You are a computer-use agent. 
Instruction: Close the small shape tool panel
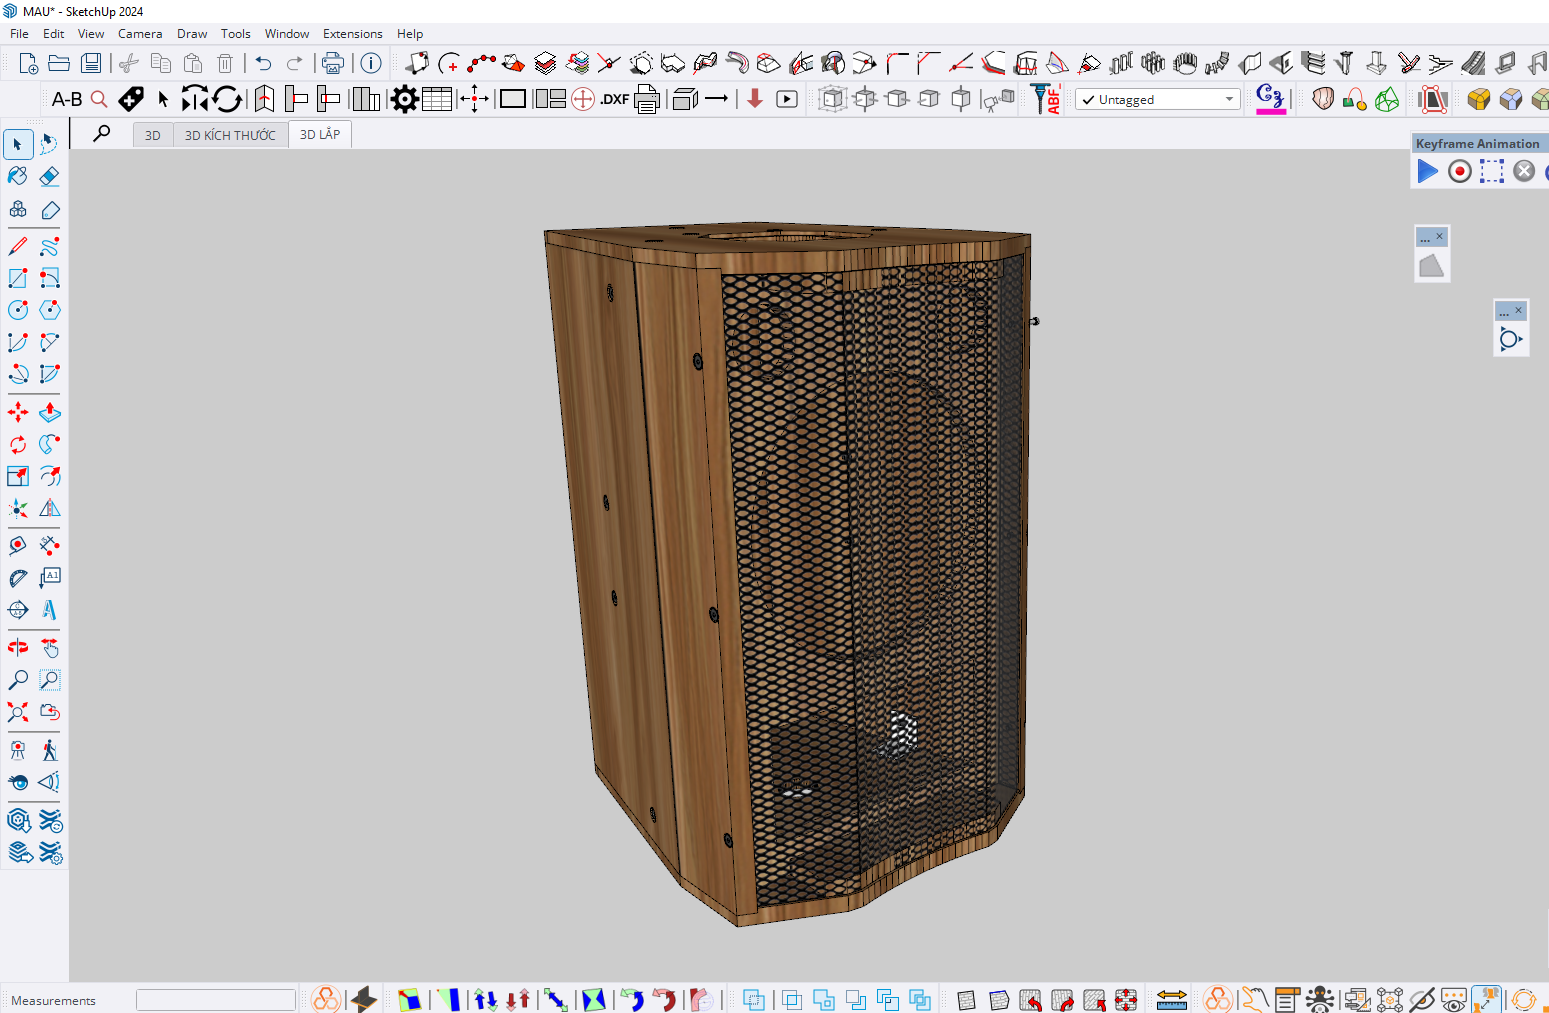point(1439,236)
